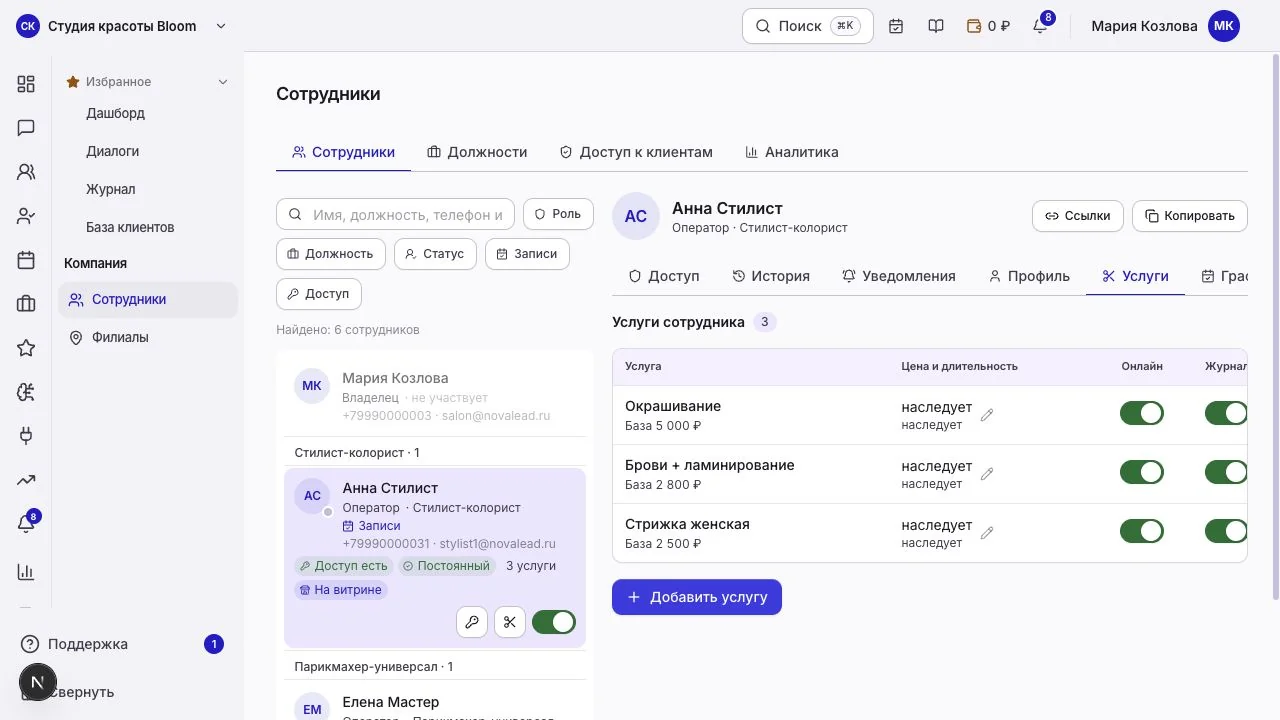Edit price for Брови + ламинирование with pencil
1280x720 pixels.
pos(987,474)
